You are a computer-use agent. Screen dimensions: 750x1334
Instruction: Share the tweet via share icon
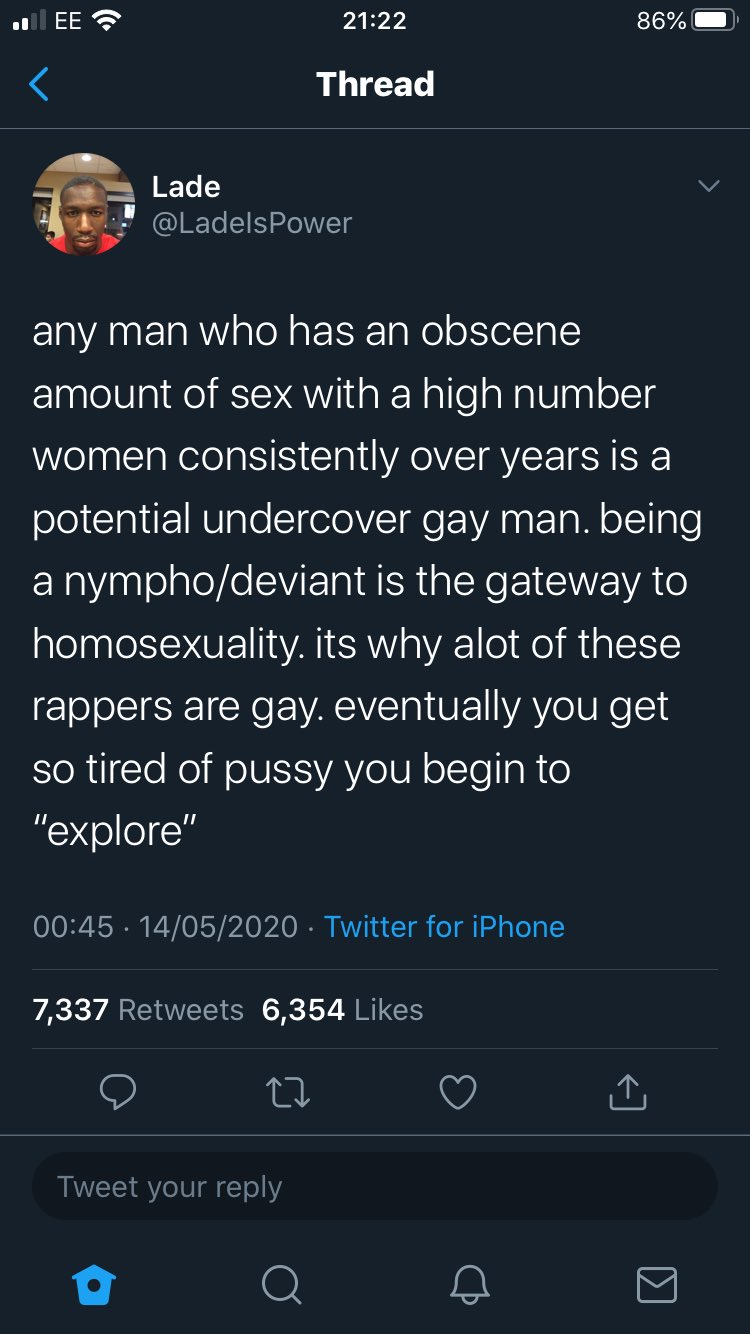click(628, 1092)
